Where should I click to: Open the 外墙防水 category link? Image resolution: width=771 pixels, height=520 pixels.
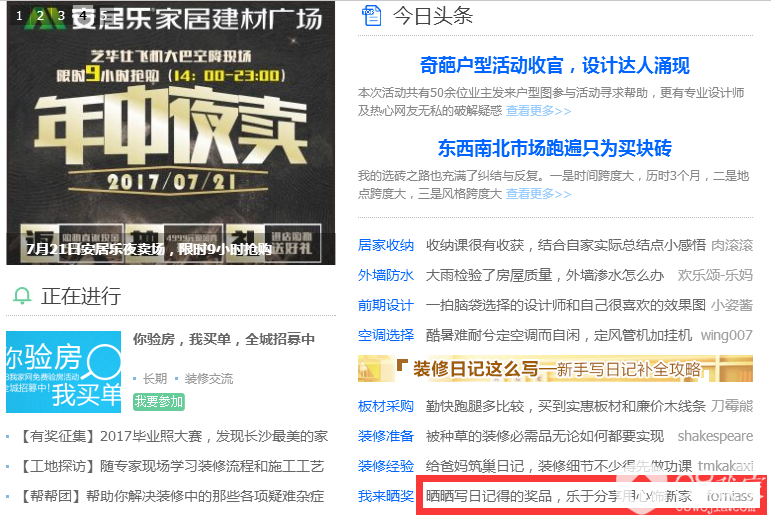point(386,275)
